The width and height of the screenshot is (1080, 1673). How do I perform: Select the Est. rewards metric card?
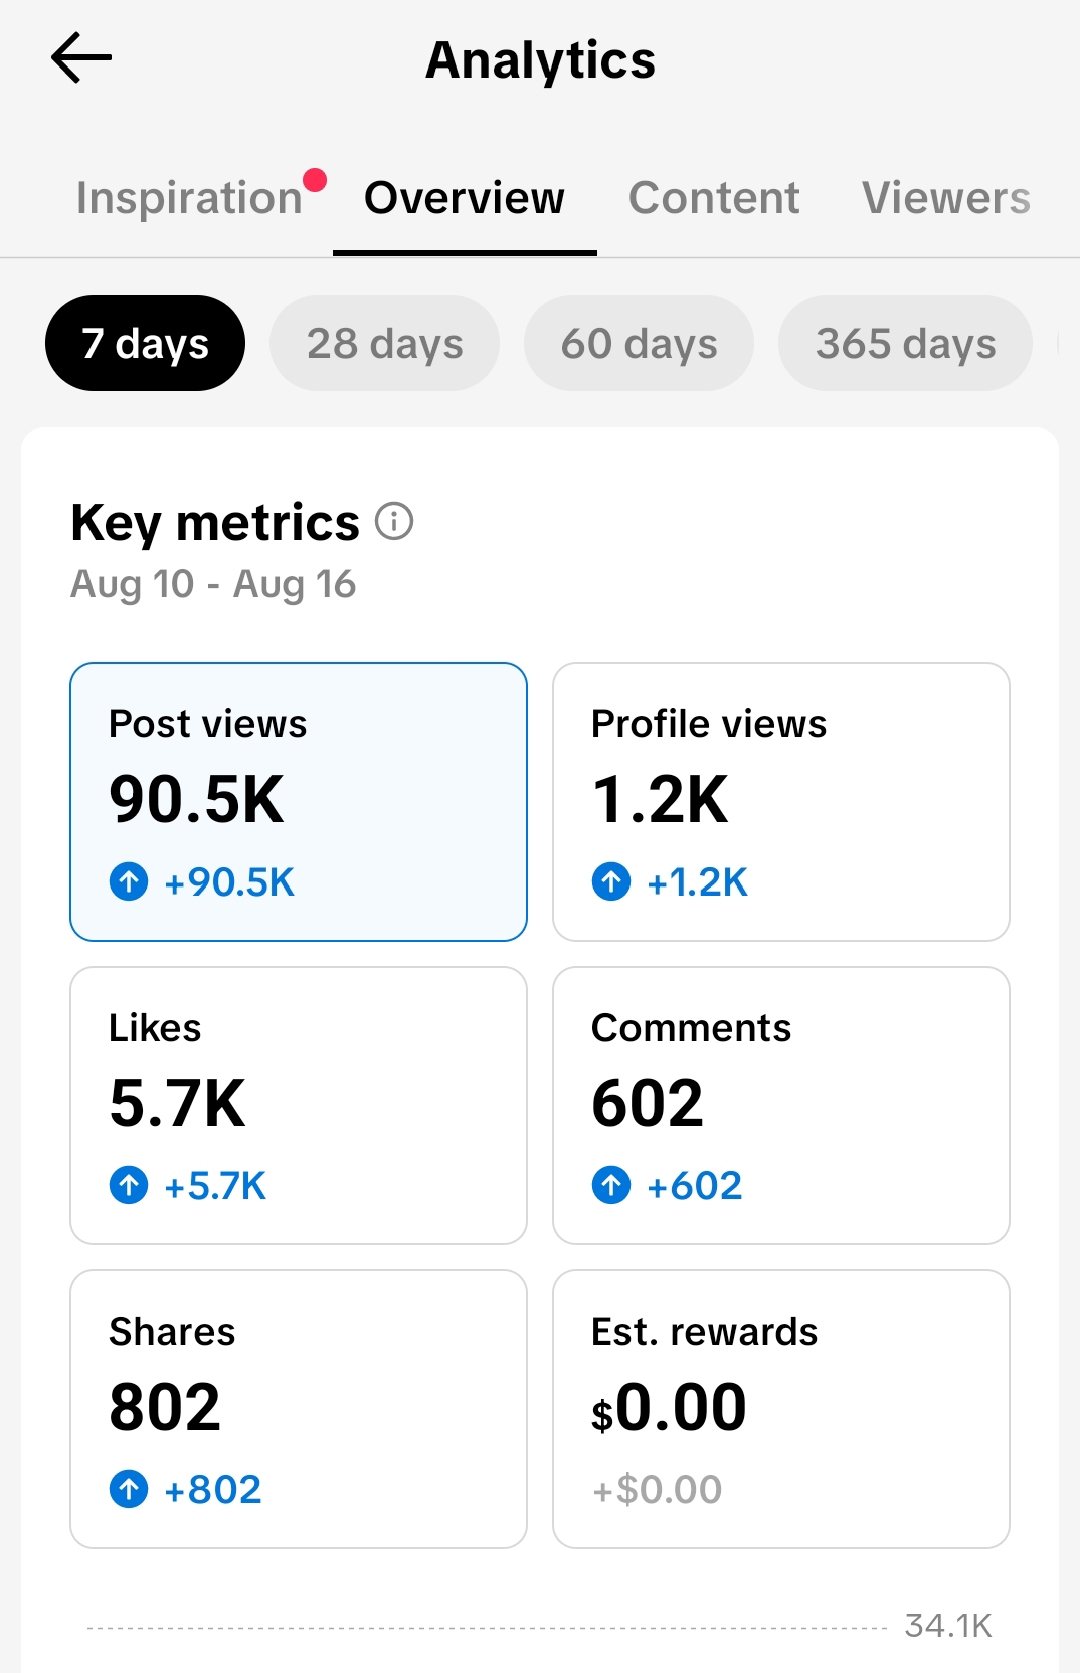pyautogui.click(x=781, y=1409)
